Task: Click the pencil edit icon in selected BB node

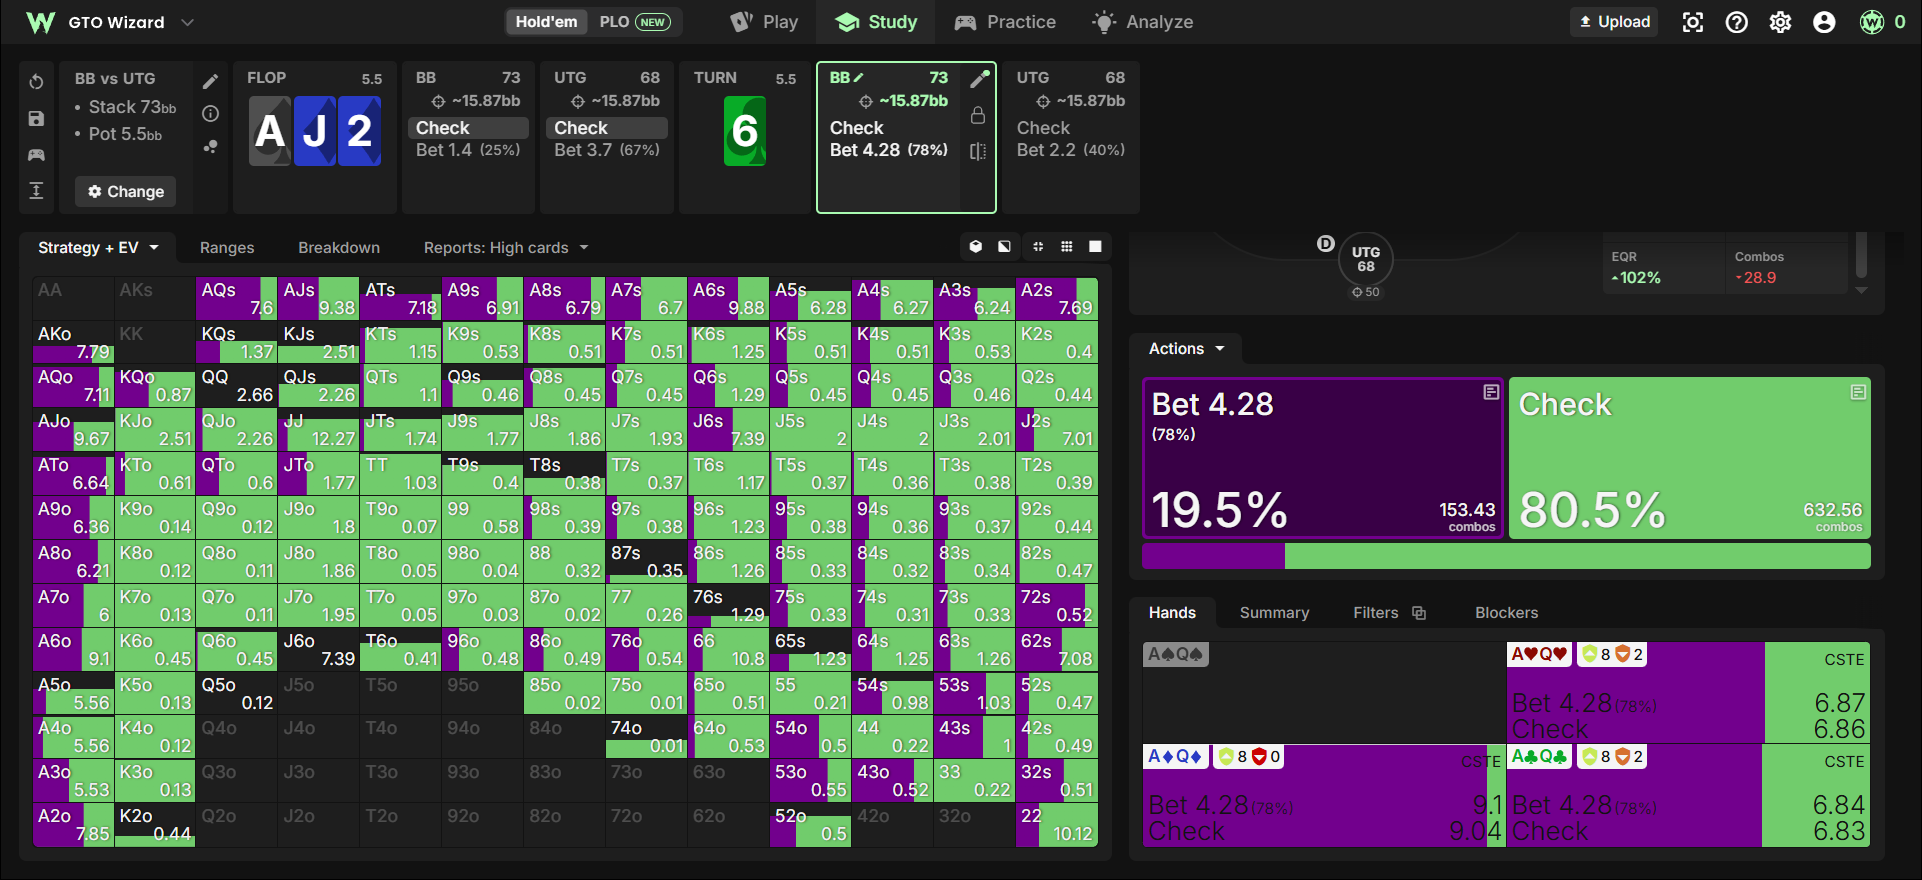Action: coord(979,79)
